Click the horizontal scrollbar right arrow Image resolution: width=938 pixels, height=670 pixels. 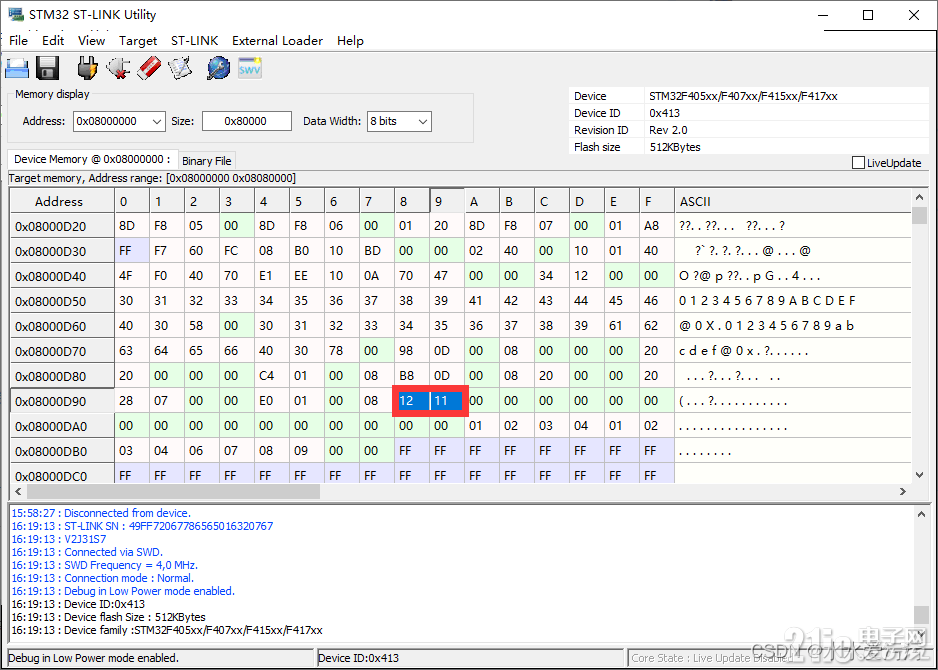[x=903, y=491]
